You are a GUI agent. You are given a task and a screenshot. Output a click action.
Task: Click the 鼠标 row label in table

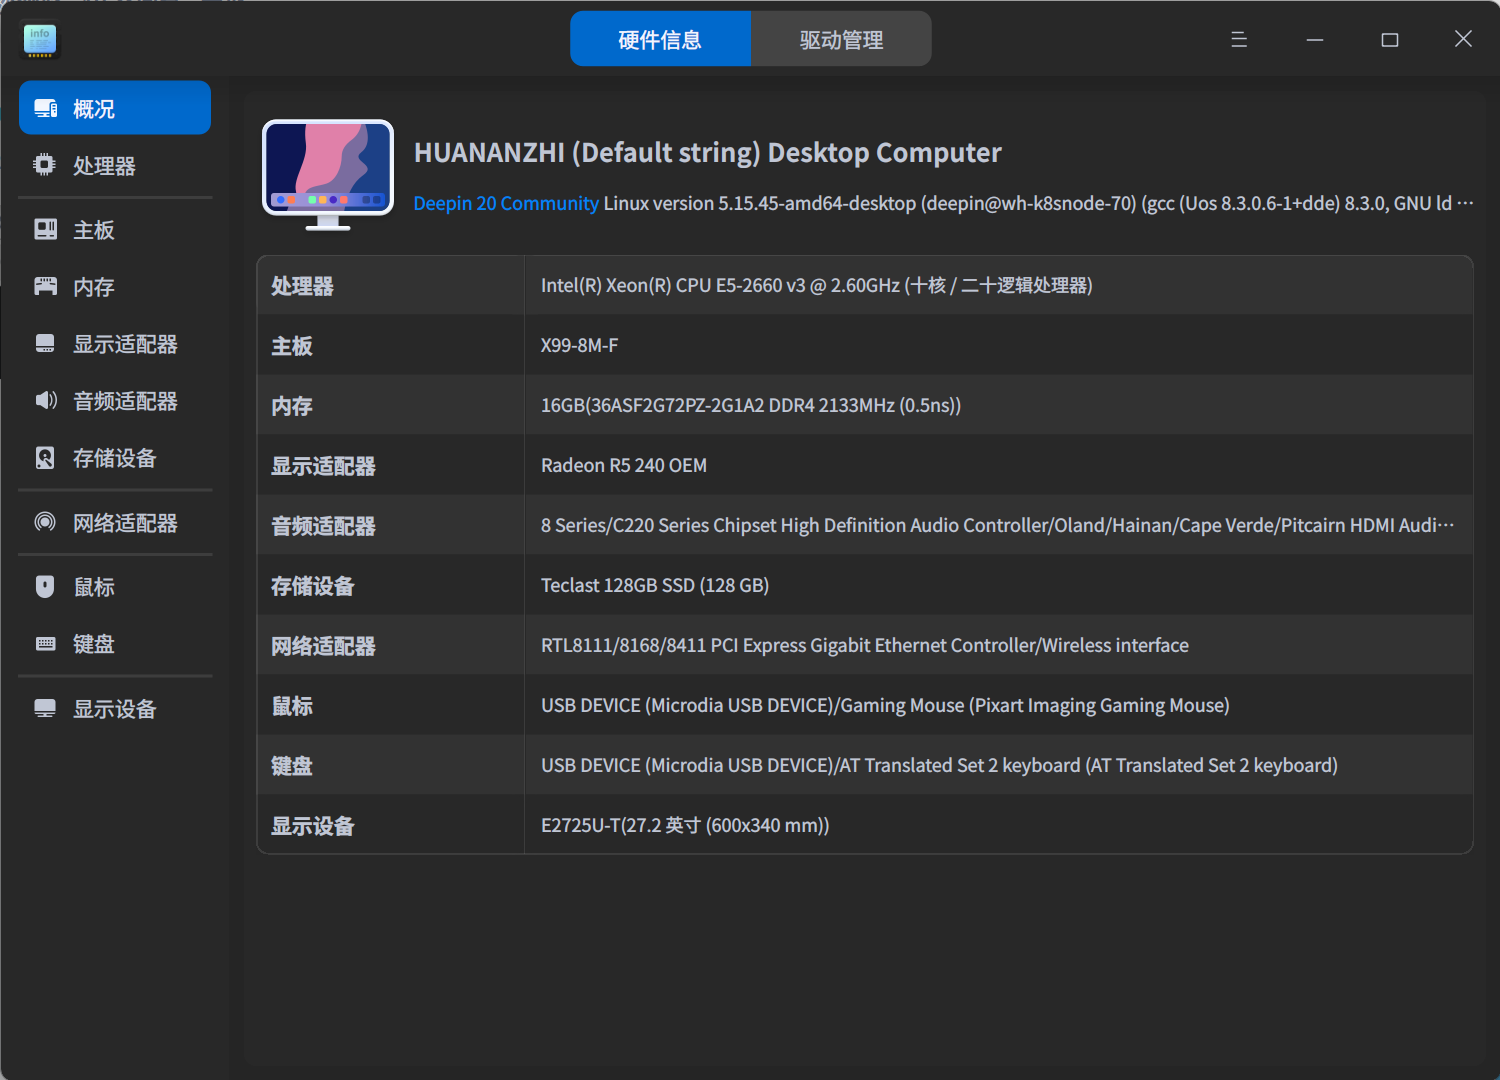292,706
